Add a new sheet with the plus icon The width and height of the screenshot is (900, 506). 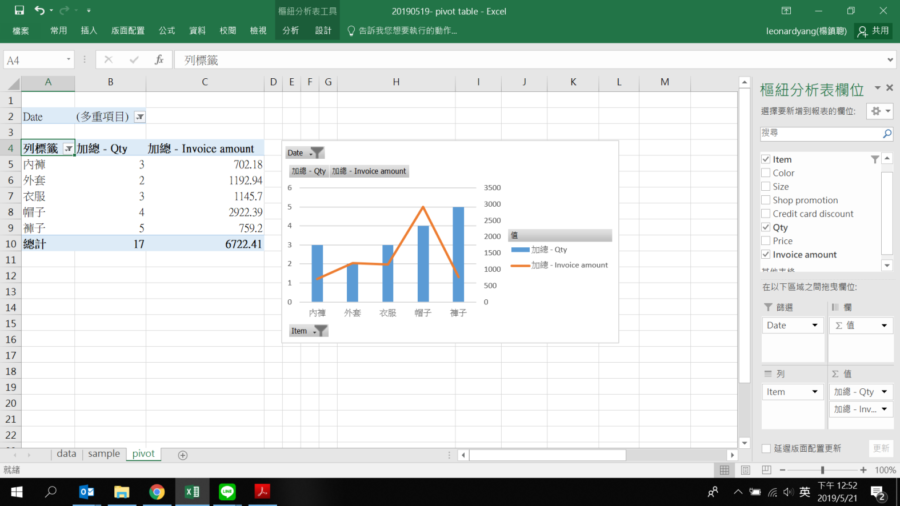182,454
